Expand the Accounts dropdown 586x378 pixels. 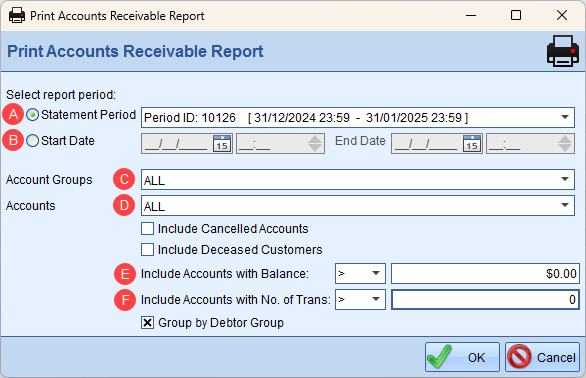point(358,206)
